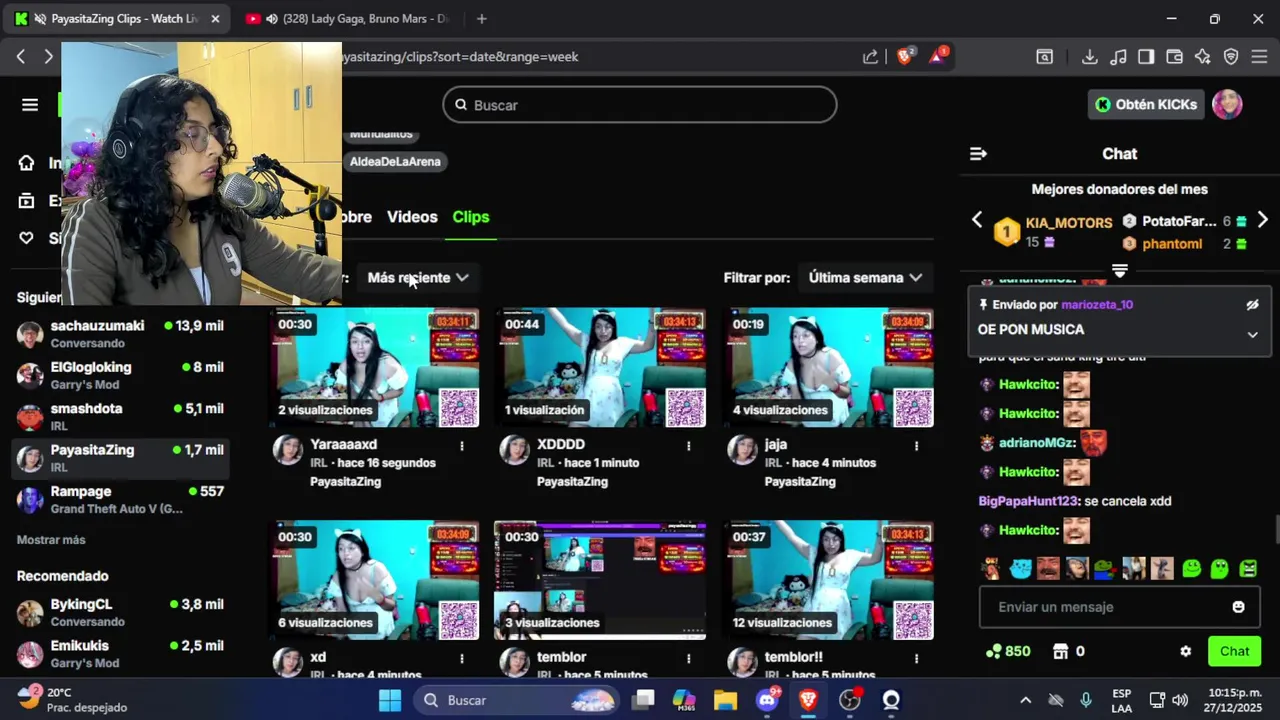
Task: Click in the Buscar search field
Action: click(640, 105)
